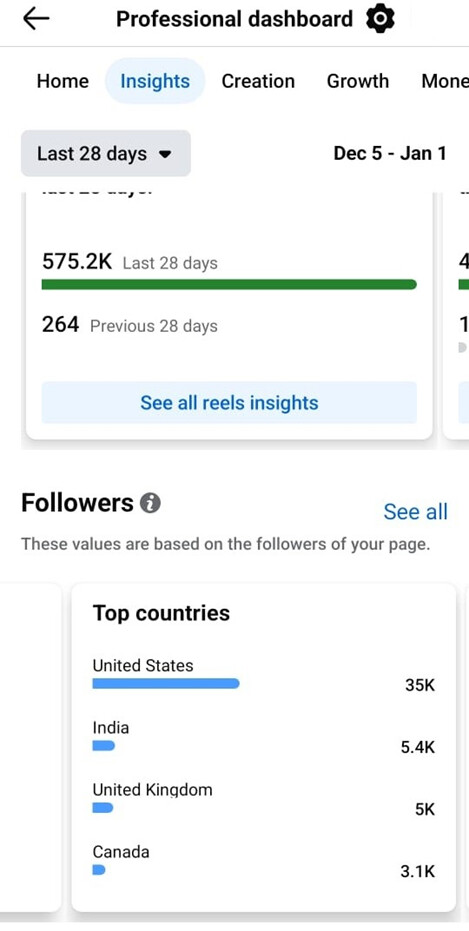Open See all followers link

tap(416, 511)
